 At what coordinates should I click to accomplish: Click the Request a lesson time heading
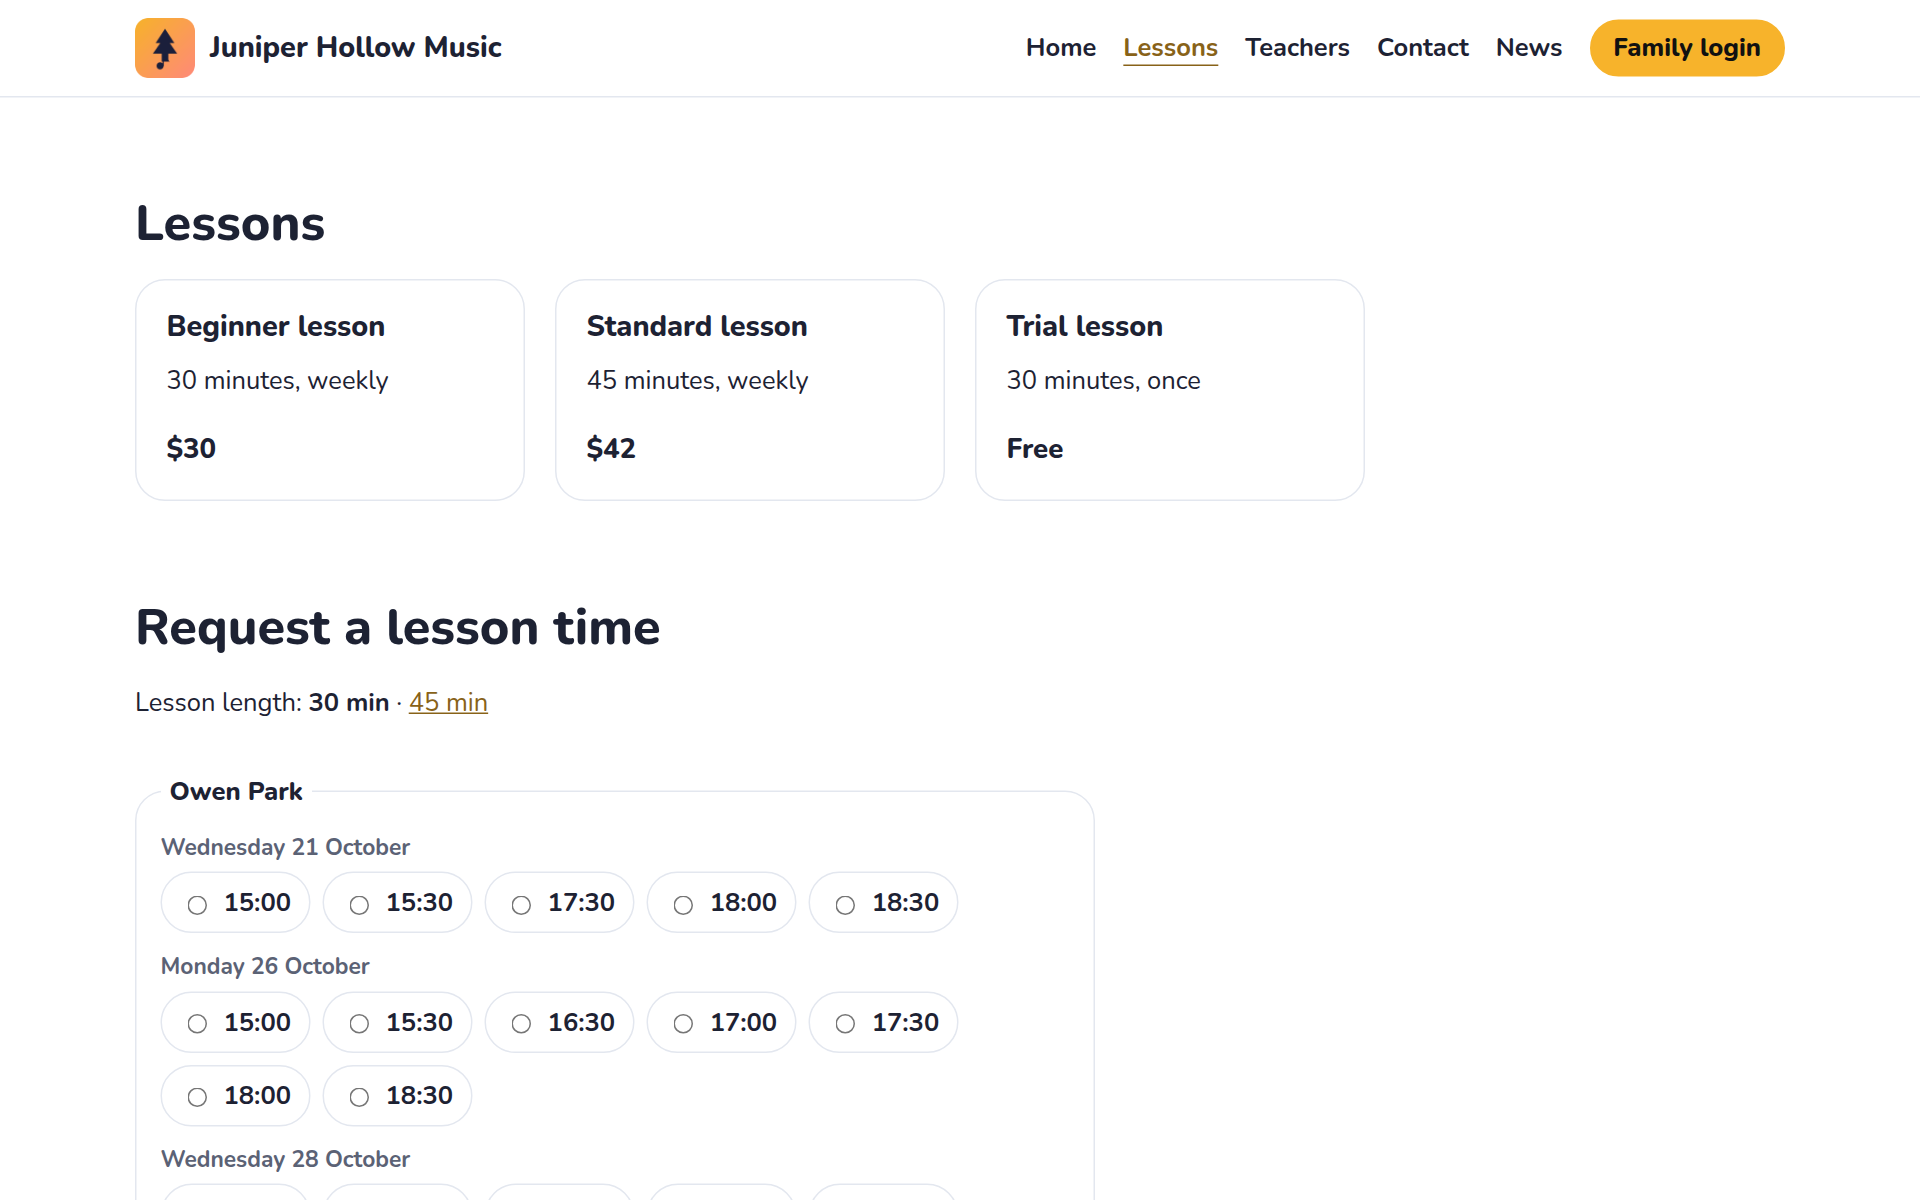(398, 628)
